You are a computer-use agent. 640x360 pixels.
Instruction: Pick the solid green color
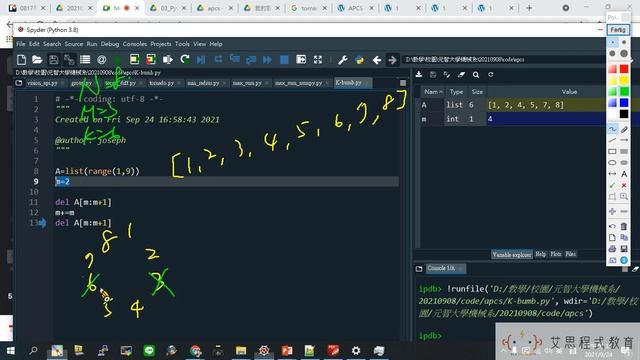(624, 91)
